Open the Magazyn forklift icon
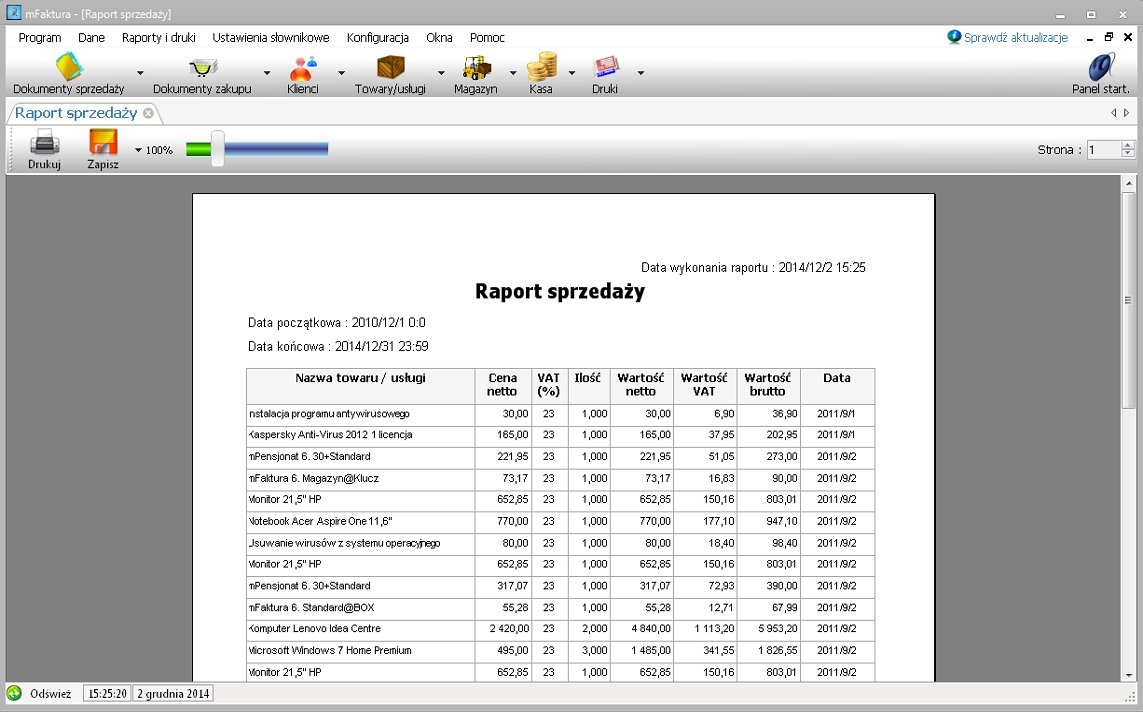The image size is (1143, 712). click(x=476, y=68)
